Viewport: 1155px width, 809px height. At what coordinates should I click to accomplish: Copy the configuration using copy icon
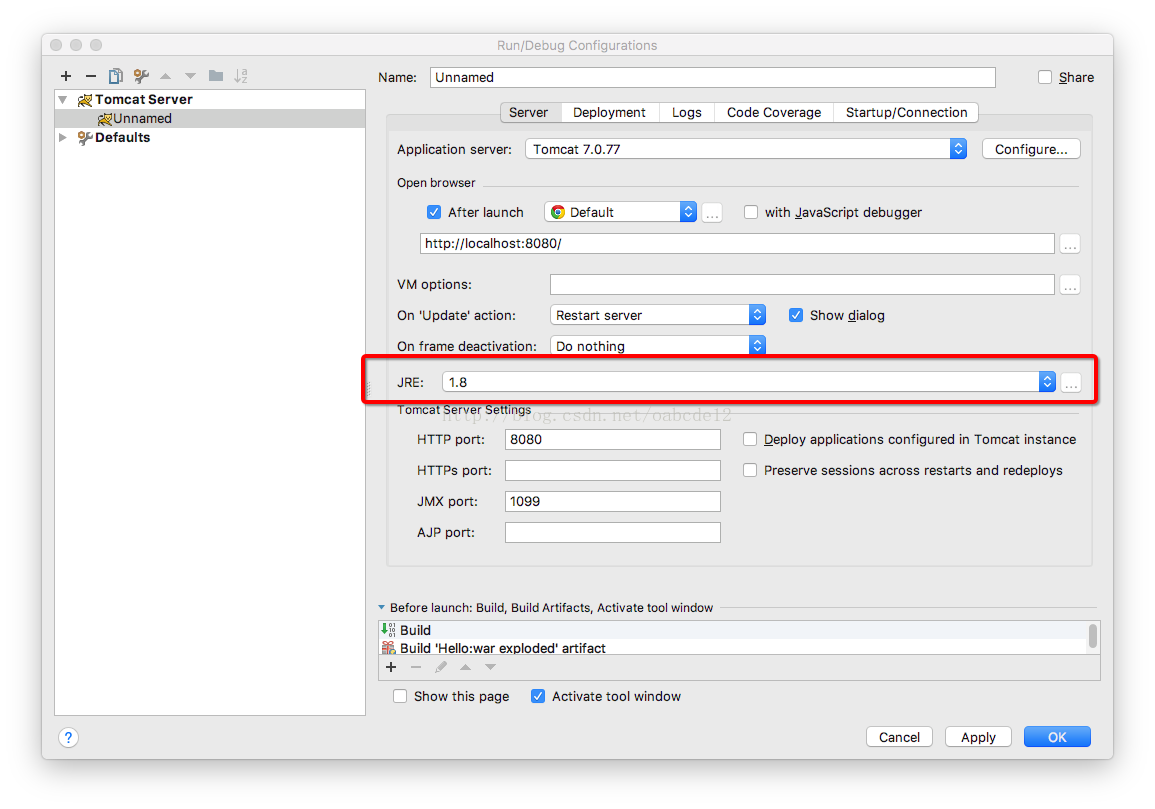[116, 76]
